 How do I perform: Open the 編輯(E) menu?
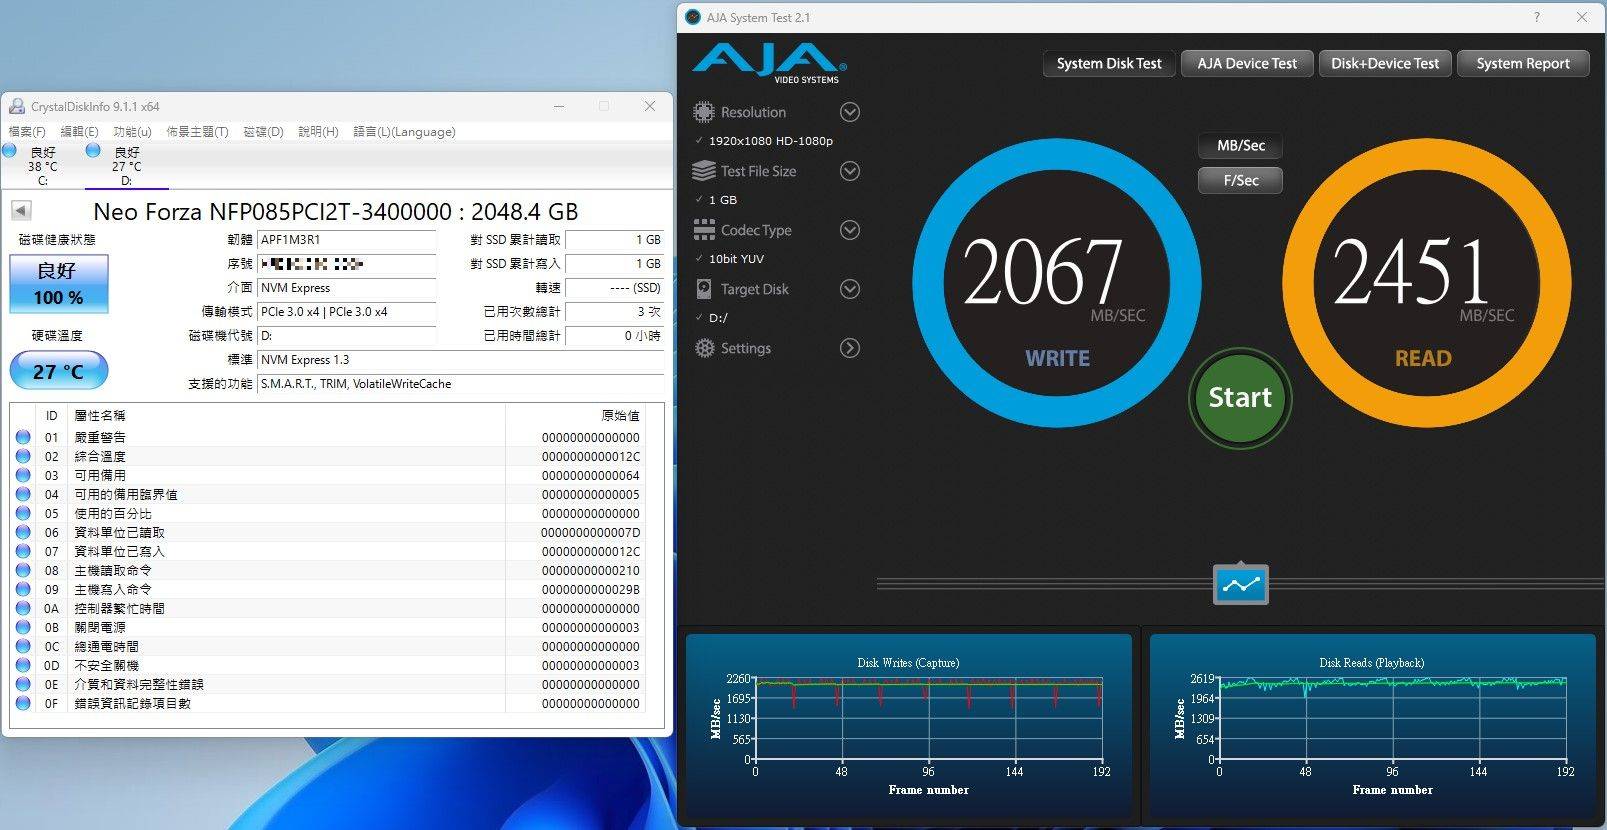tap(79, 132)
